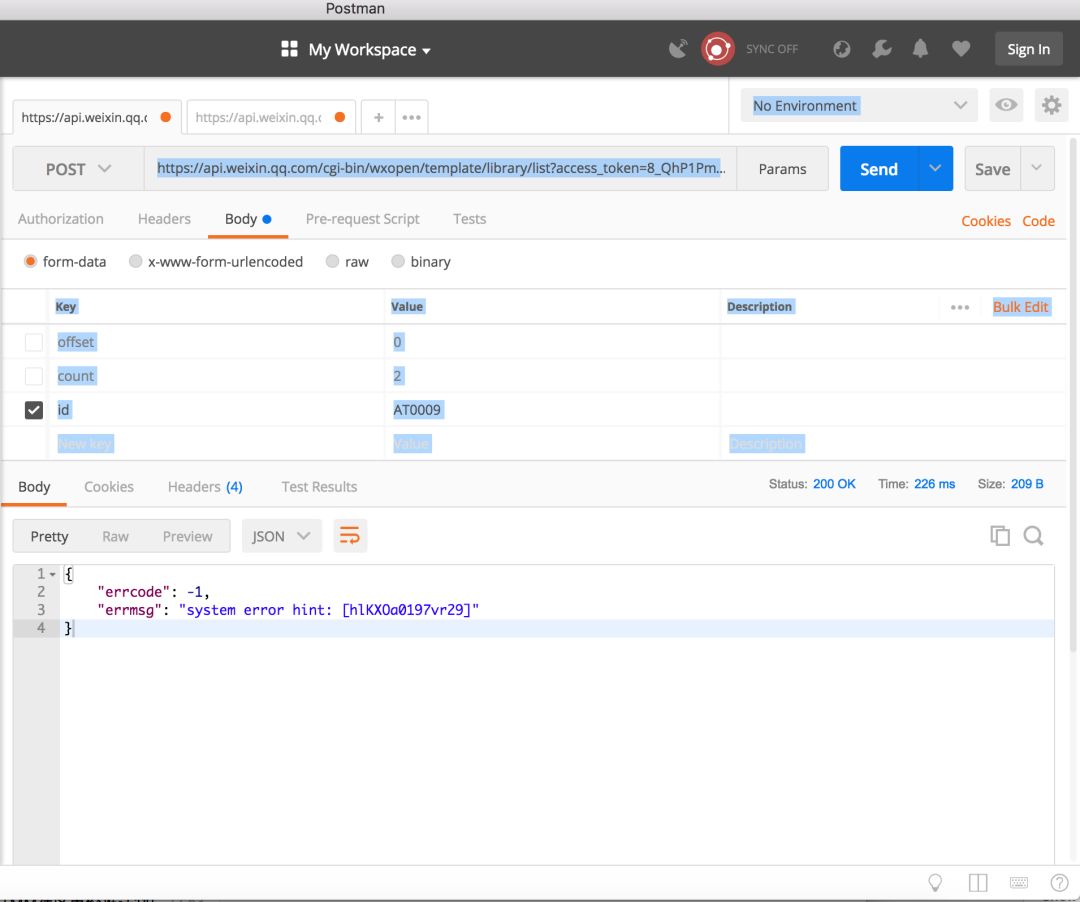
Task: Expand the Save button arrow
Action: coord(1037,168)
